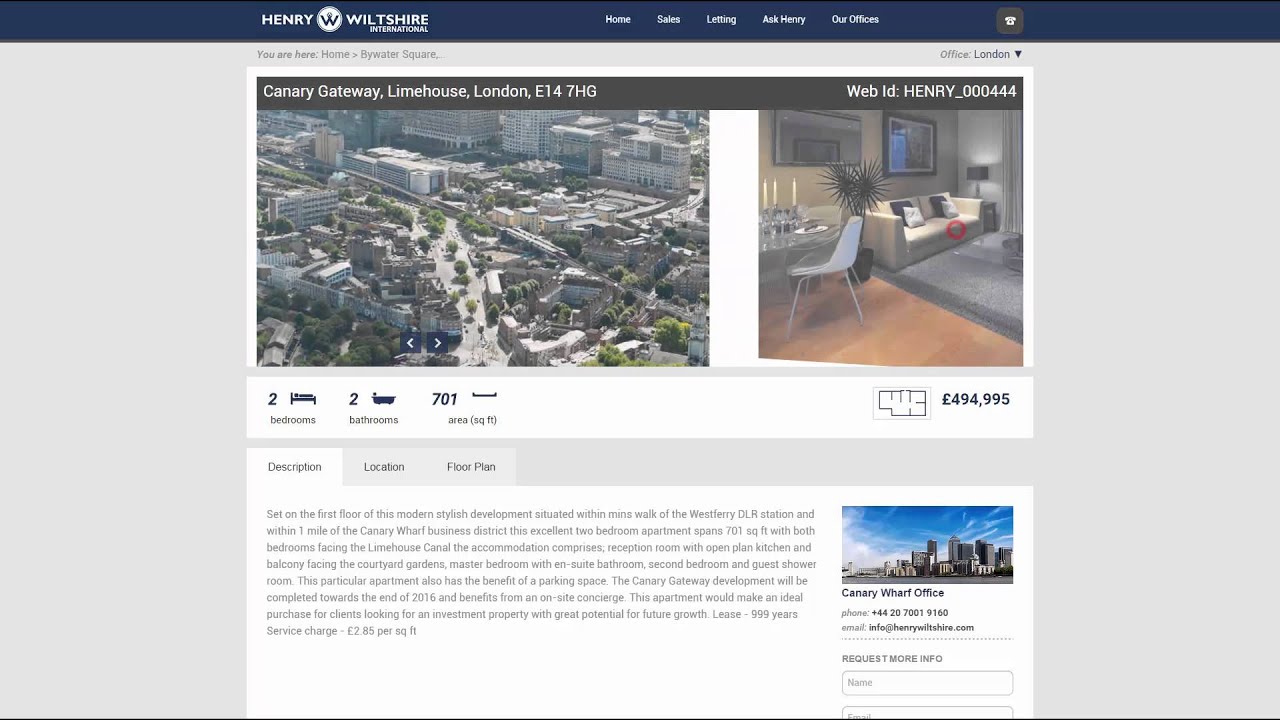
Task: Click the bathrooms bathtub icon
Action: [384, 398]
